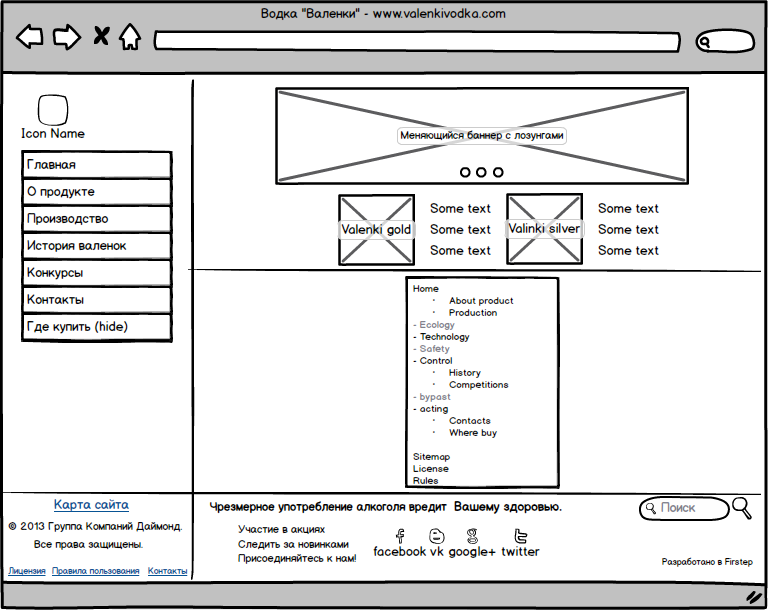The image size is (768, 610).
Task: Click the site logo icon above Icon Name
Action: 53,110
